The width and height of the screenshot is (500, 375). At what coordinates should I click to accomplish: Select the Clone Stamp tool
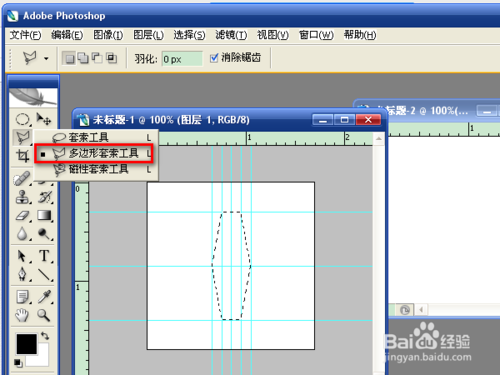click(22, 197)
